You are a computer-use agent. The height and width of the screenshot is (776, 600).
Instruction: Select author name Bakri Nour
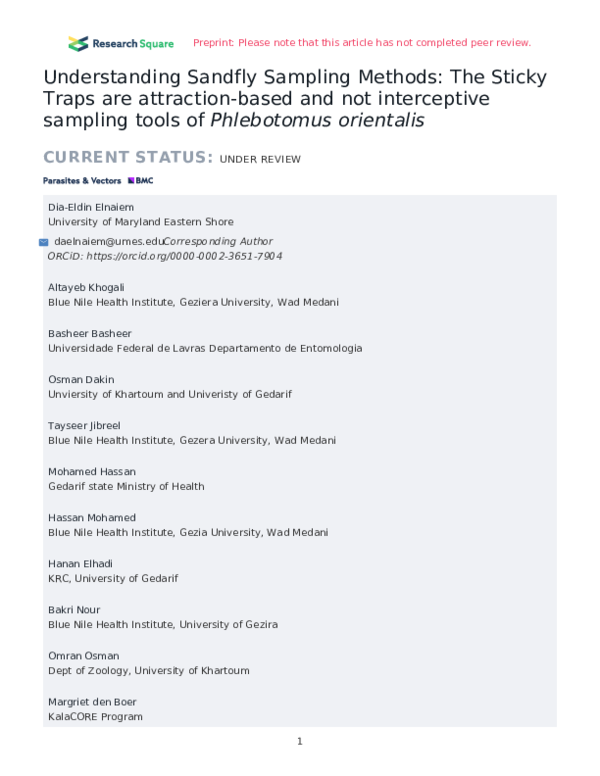coord(74,609)
